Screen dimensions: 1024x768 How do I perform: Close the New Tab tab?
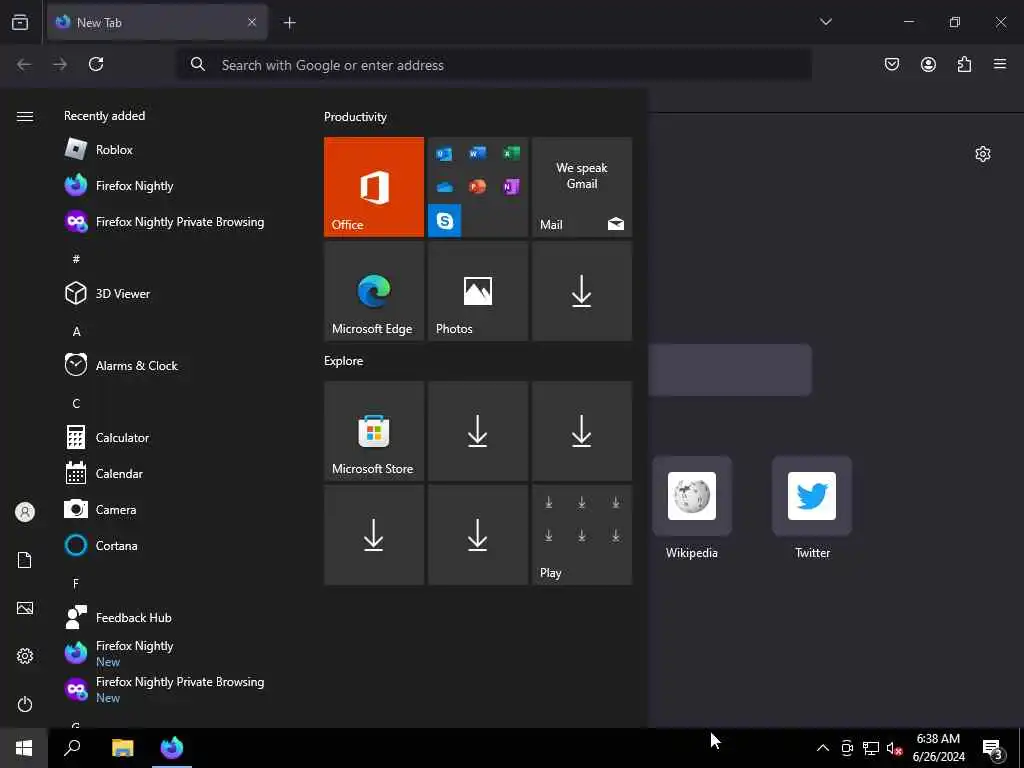point(251,23)
